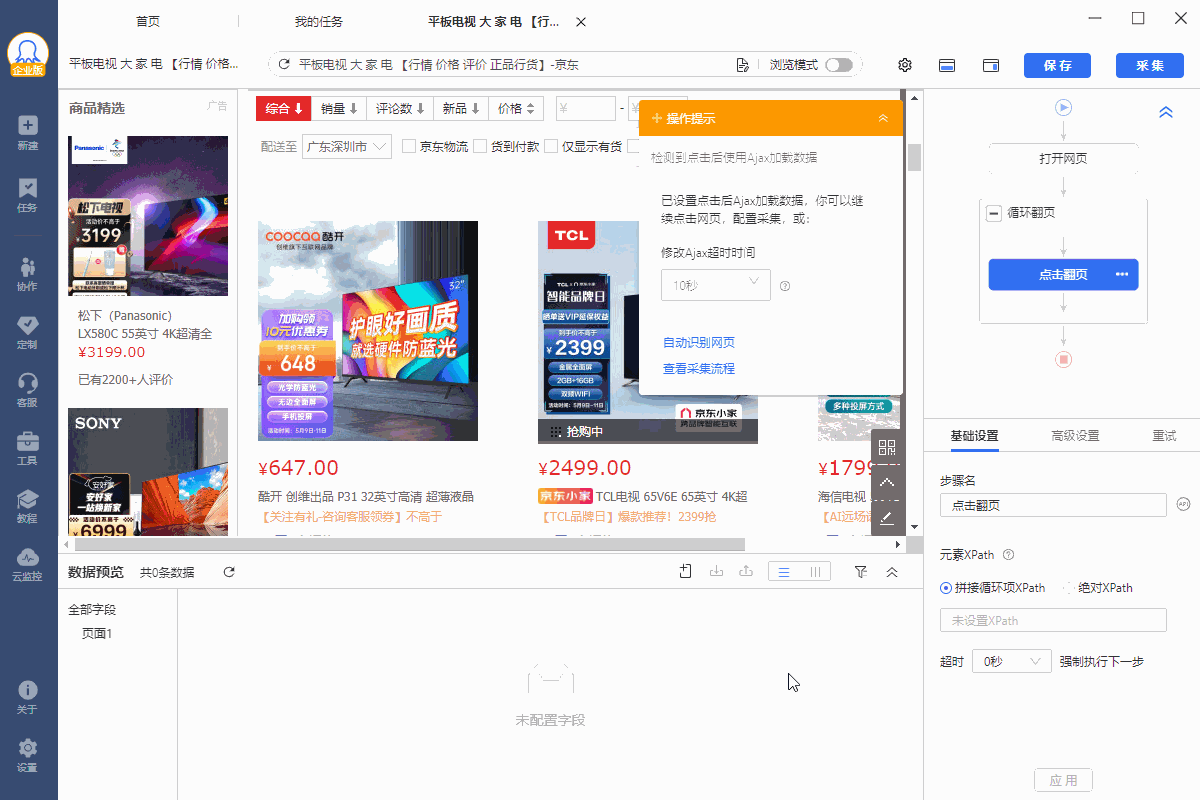Open the three-dot menu on 点击翻页
Image resolution: width=1200 pixels, height=800 pixels.
click(1121, 274)
